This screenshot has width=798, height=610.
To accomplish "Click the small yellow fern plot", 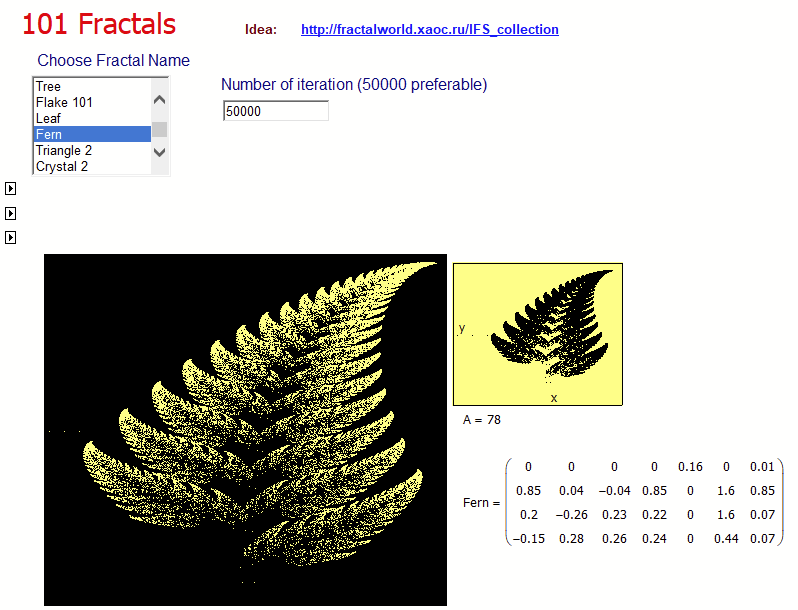I will pyautogui.click(x=537, y=334).
